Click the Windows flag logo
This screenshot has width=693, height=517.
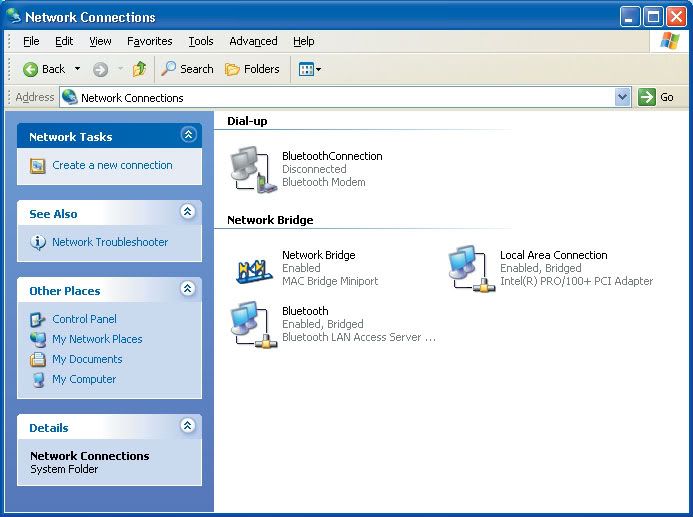point(669,41)
